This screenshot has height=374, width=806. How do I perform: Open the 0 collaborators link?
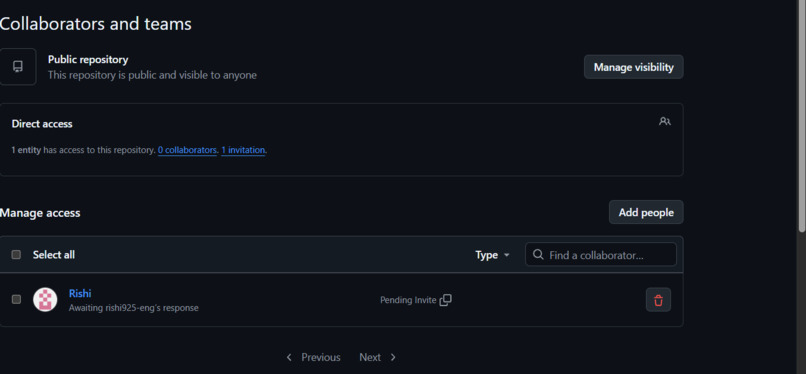[x=187, y=150]
